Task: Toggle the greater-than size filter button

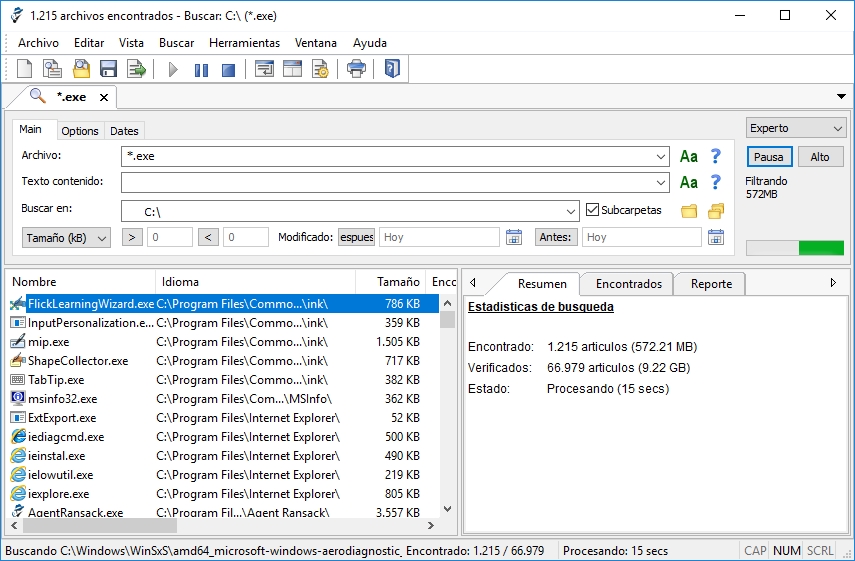Action: coord(132,237)
